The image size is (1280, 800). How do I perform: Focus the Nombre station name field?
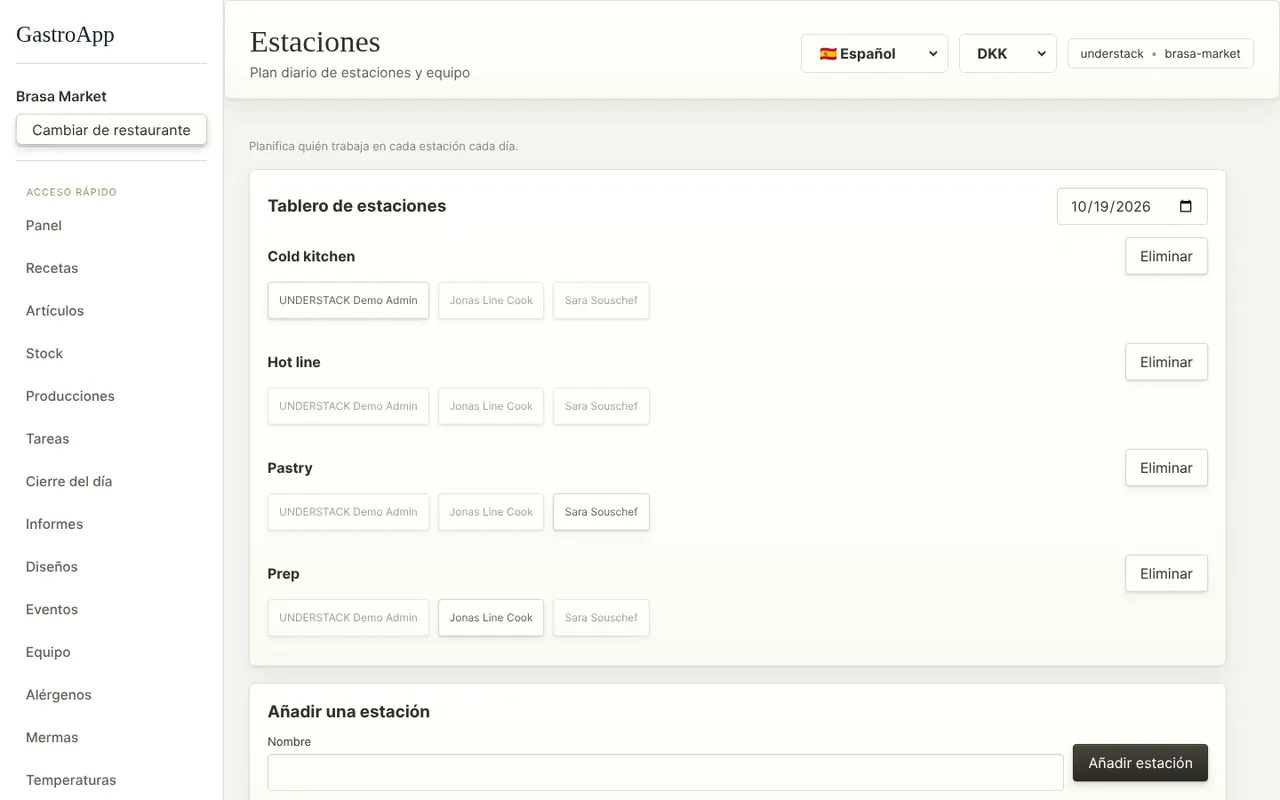point(665,773)
